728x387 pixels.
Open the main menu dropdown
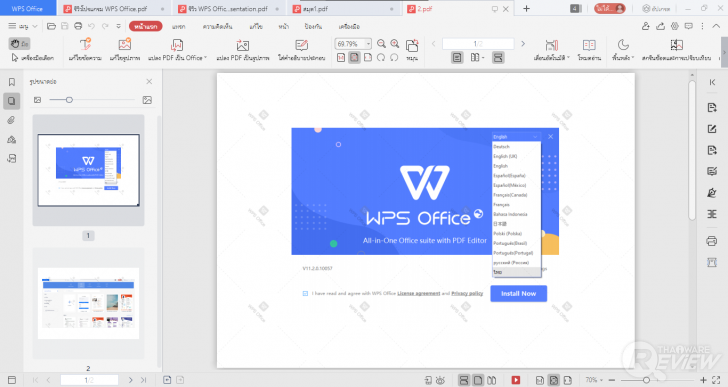point(22,26)
